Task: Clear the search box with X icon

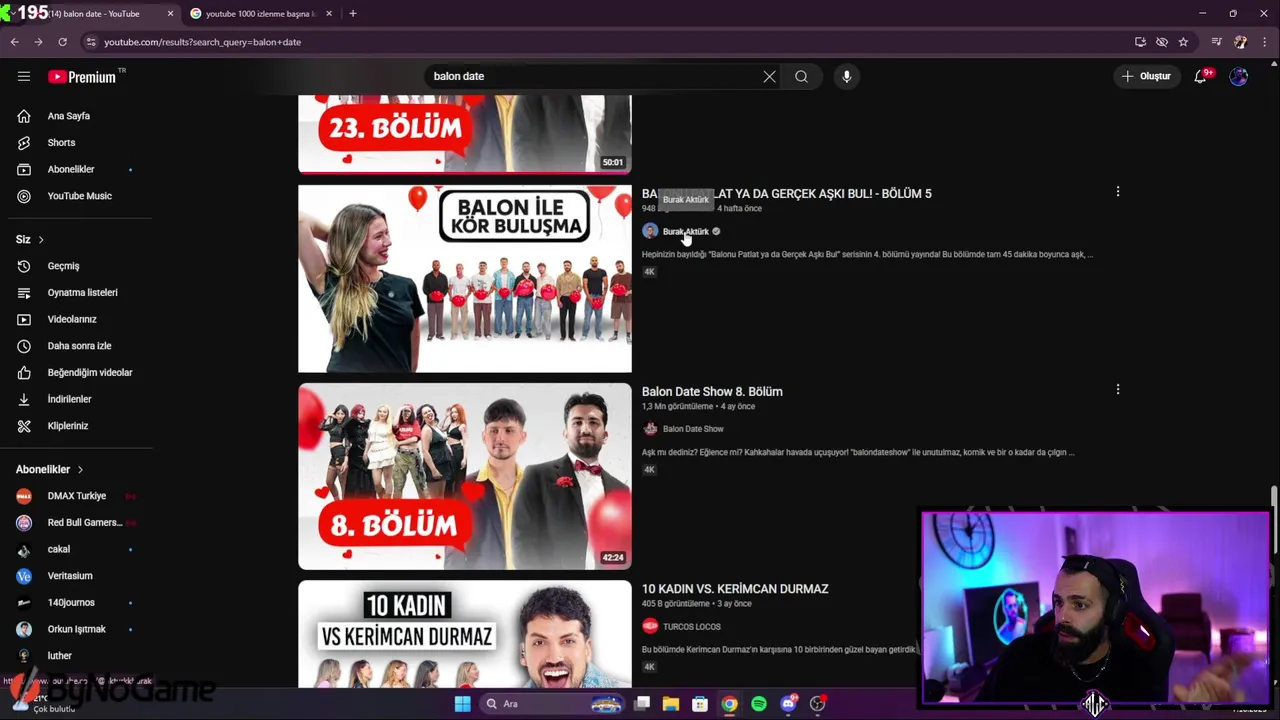Action: coord(769,76)
